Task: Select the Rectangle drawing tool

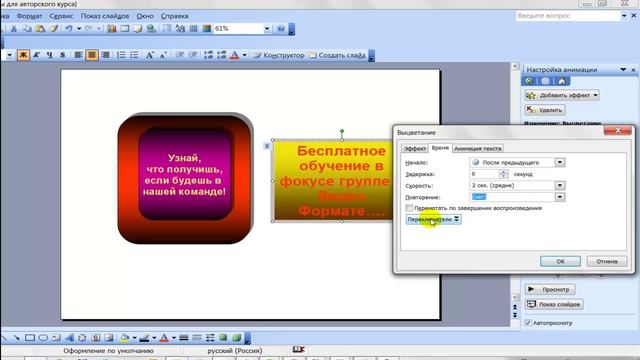Action: 30,338
